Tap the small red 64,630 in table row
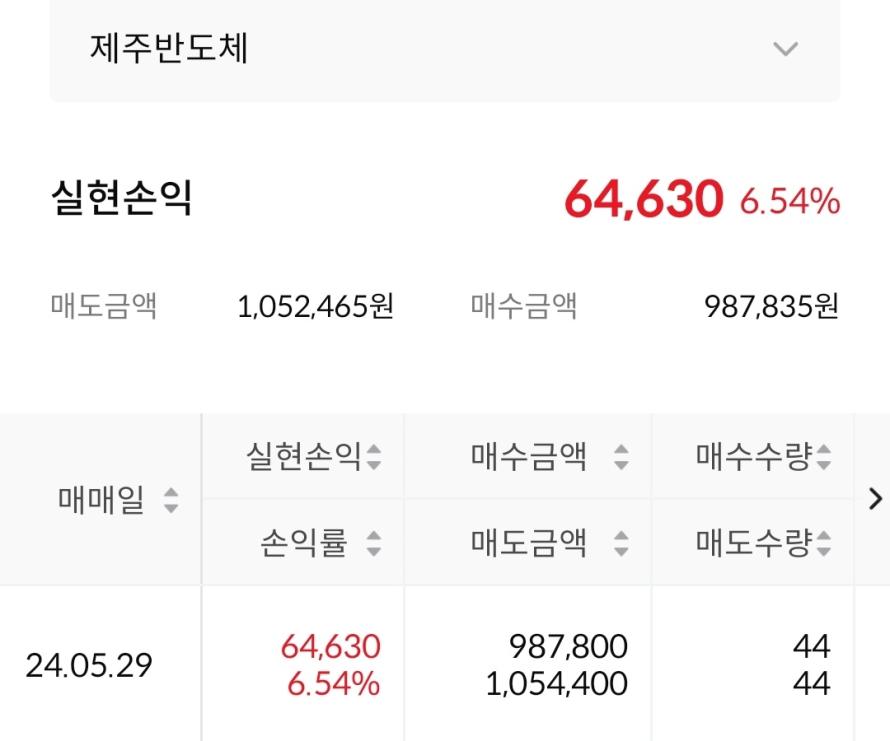Screen dimensions: 890x741 pyautogui.click(x=331, y=647)
